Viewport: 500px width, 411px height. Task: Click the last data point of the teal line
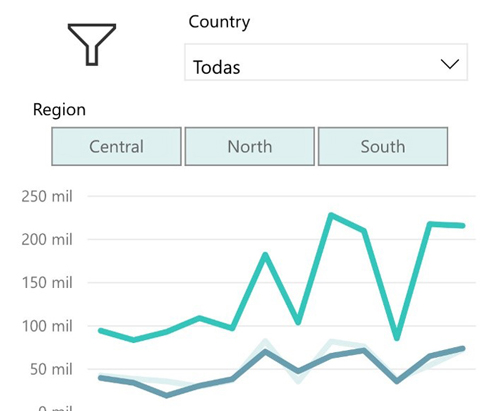pyautogui.click(x=463, y=226)
